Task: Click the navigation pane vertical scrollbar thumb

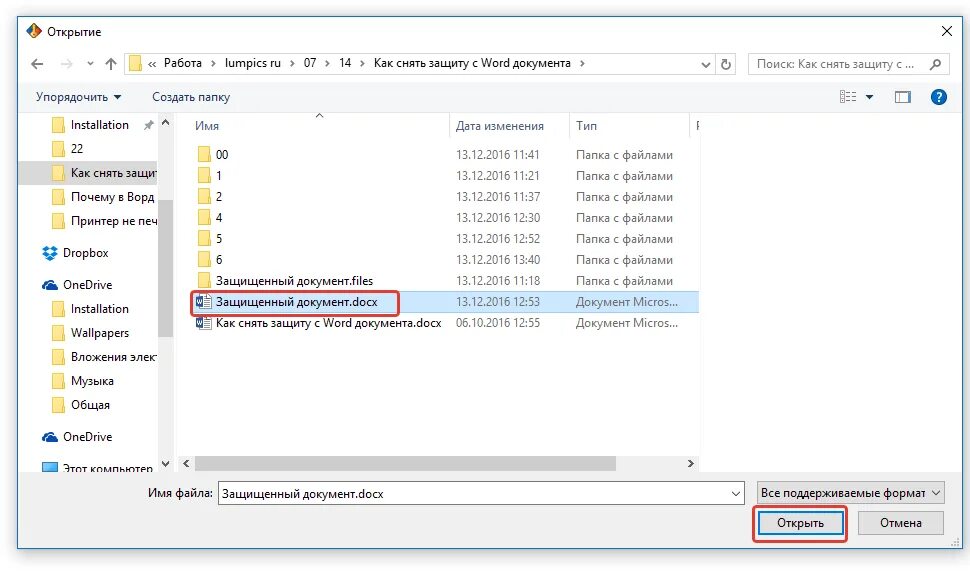Action: point(165,268)
